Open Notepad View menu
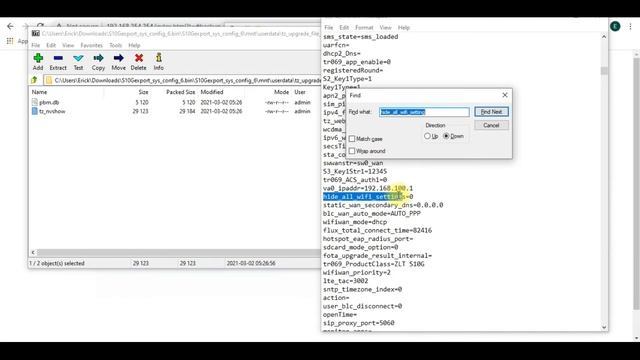 (385, 27)
